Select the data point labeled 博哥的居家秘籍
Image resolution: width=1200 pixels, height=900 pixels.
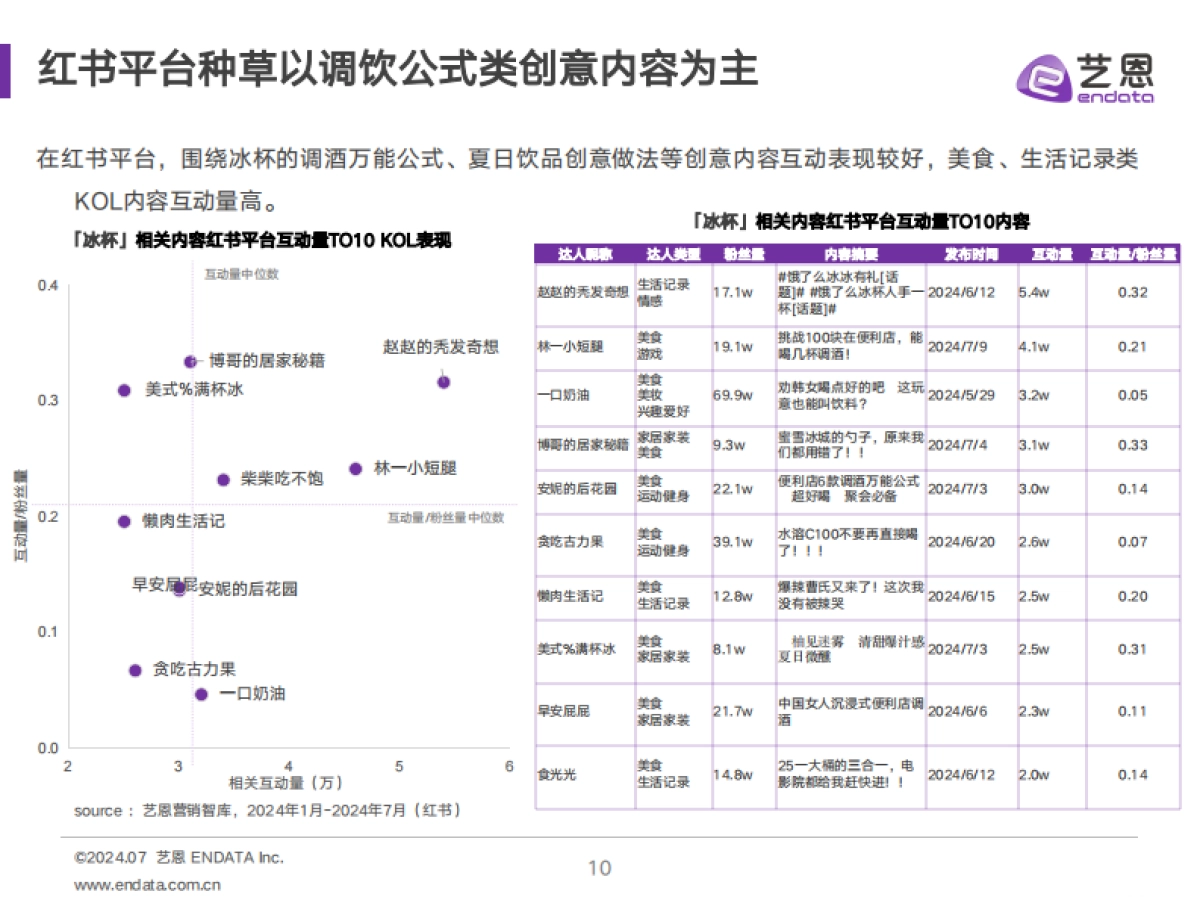[x=188, y=361]
